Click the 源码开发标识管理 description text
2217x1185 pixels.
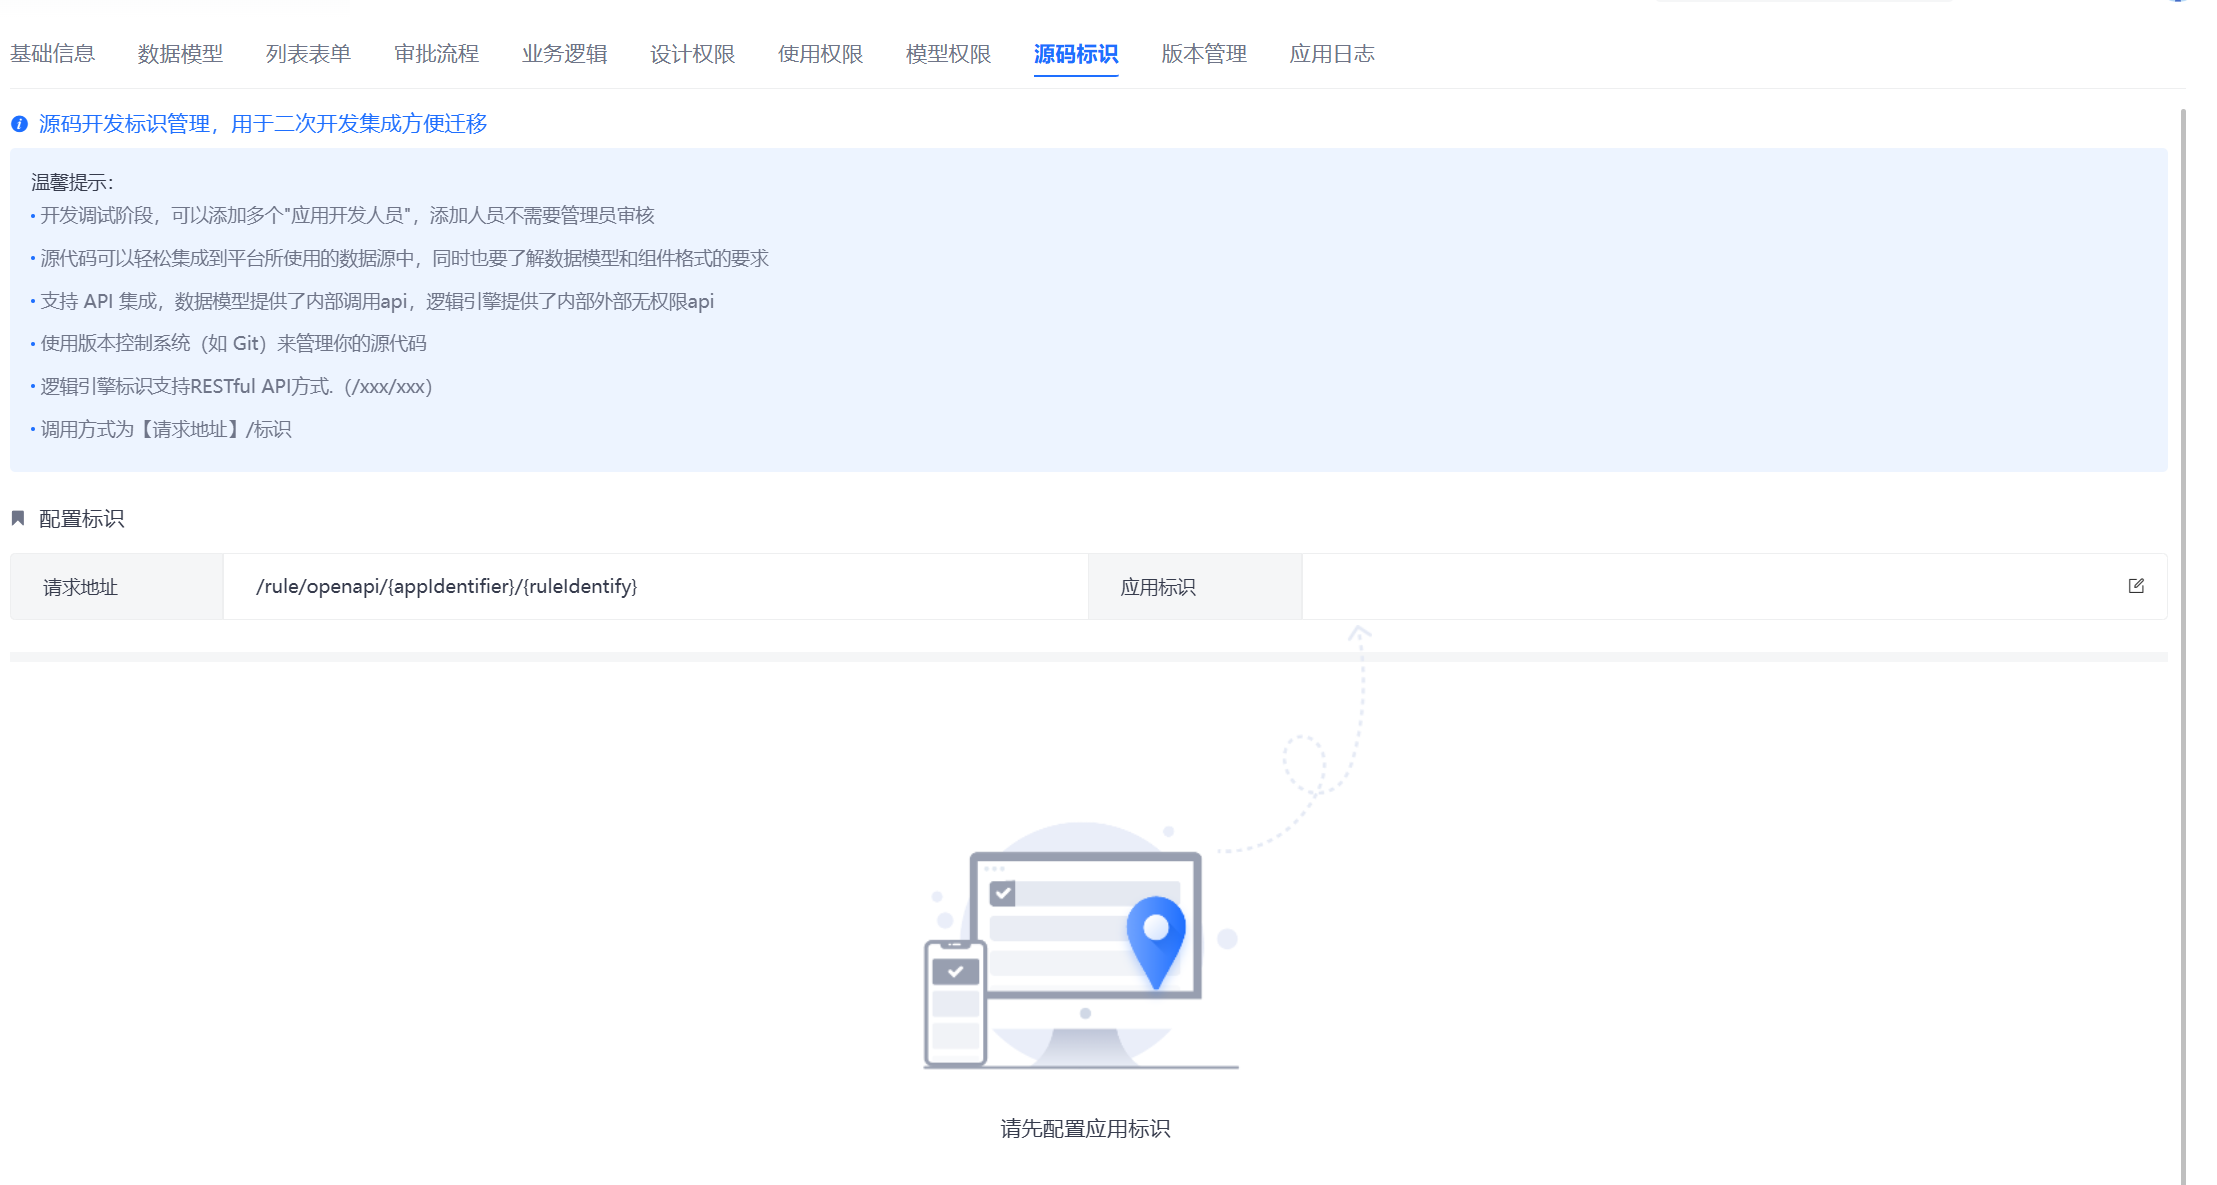click(x=262, y=124)
